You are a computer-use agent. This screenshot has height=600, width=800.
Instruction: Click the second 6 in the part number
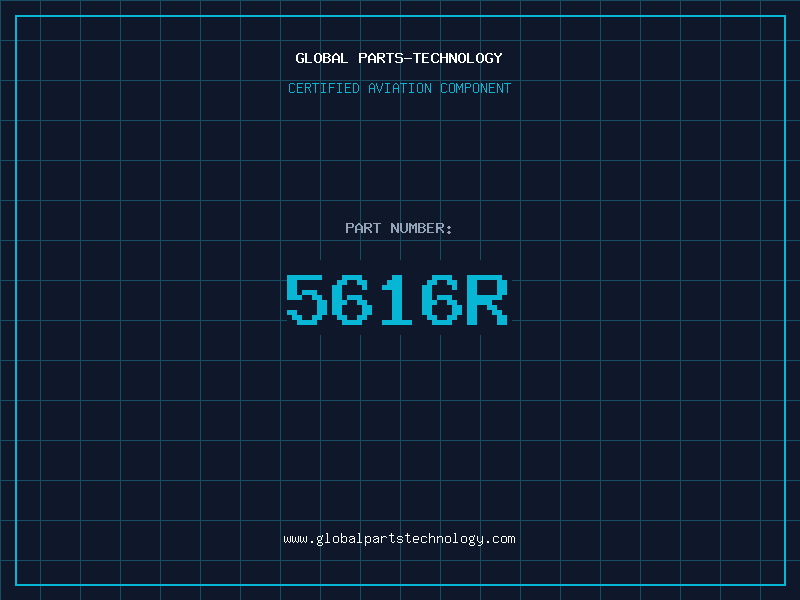(442, 300)
